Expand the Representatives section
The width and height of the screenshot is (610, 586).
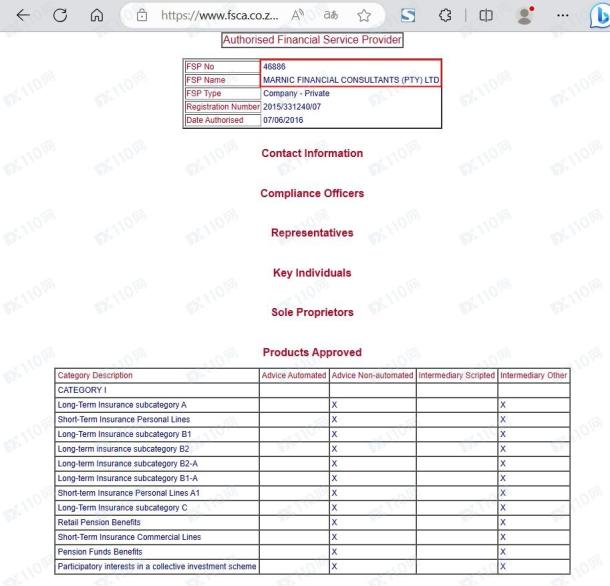tap(312, 233)
